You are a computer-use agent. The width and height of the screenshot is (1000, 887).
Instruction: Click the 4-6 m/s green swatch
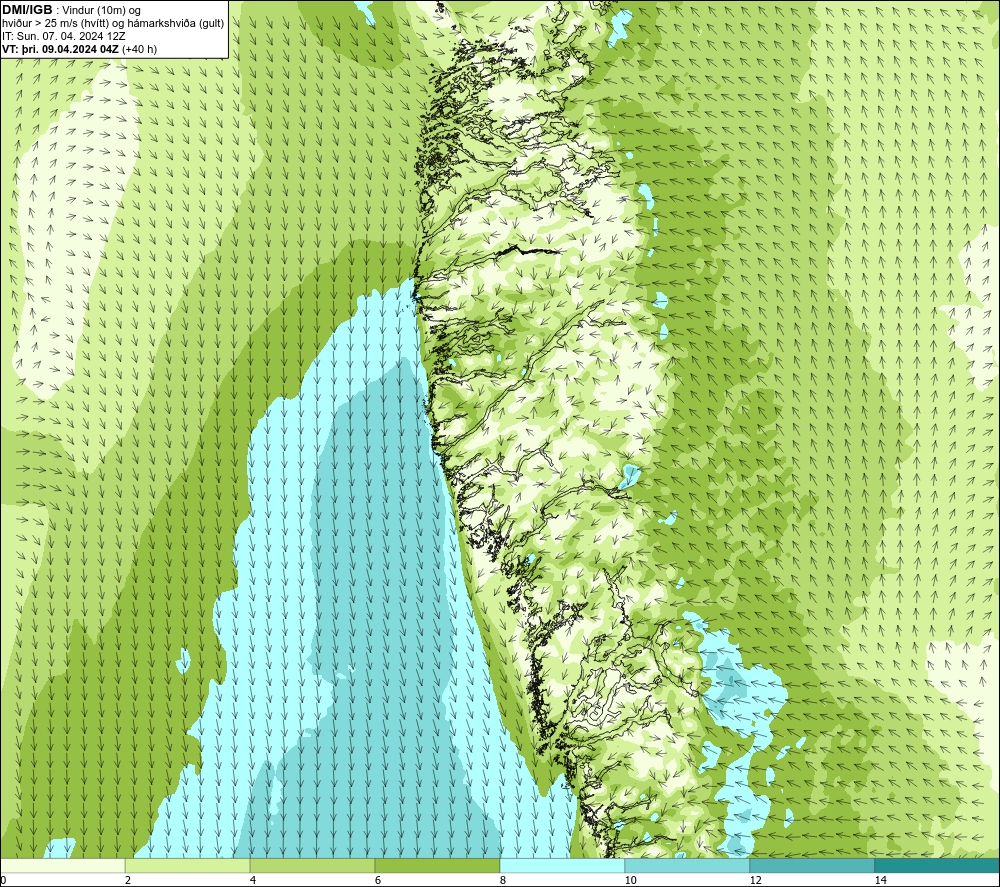312,865
